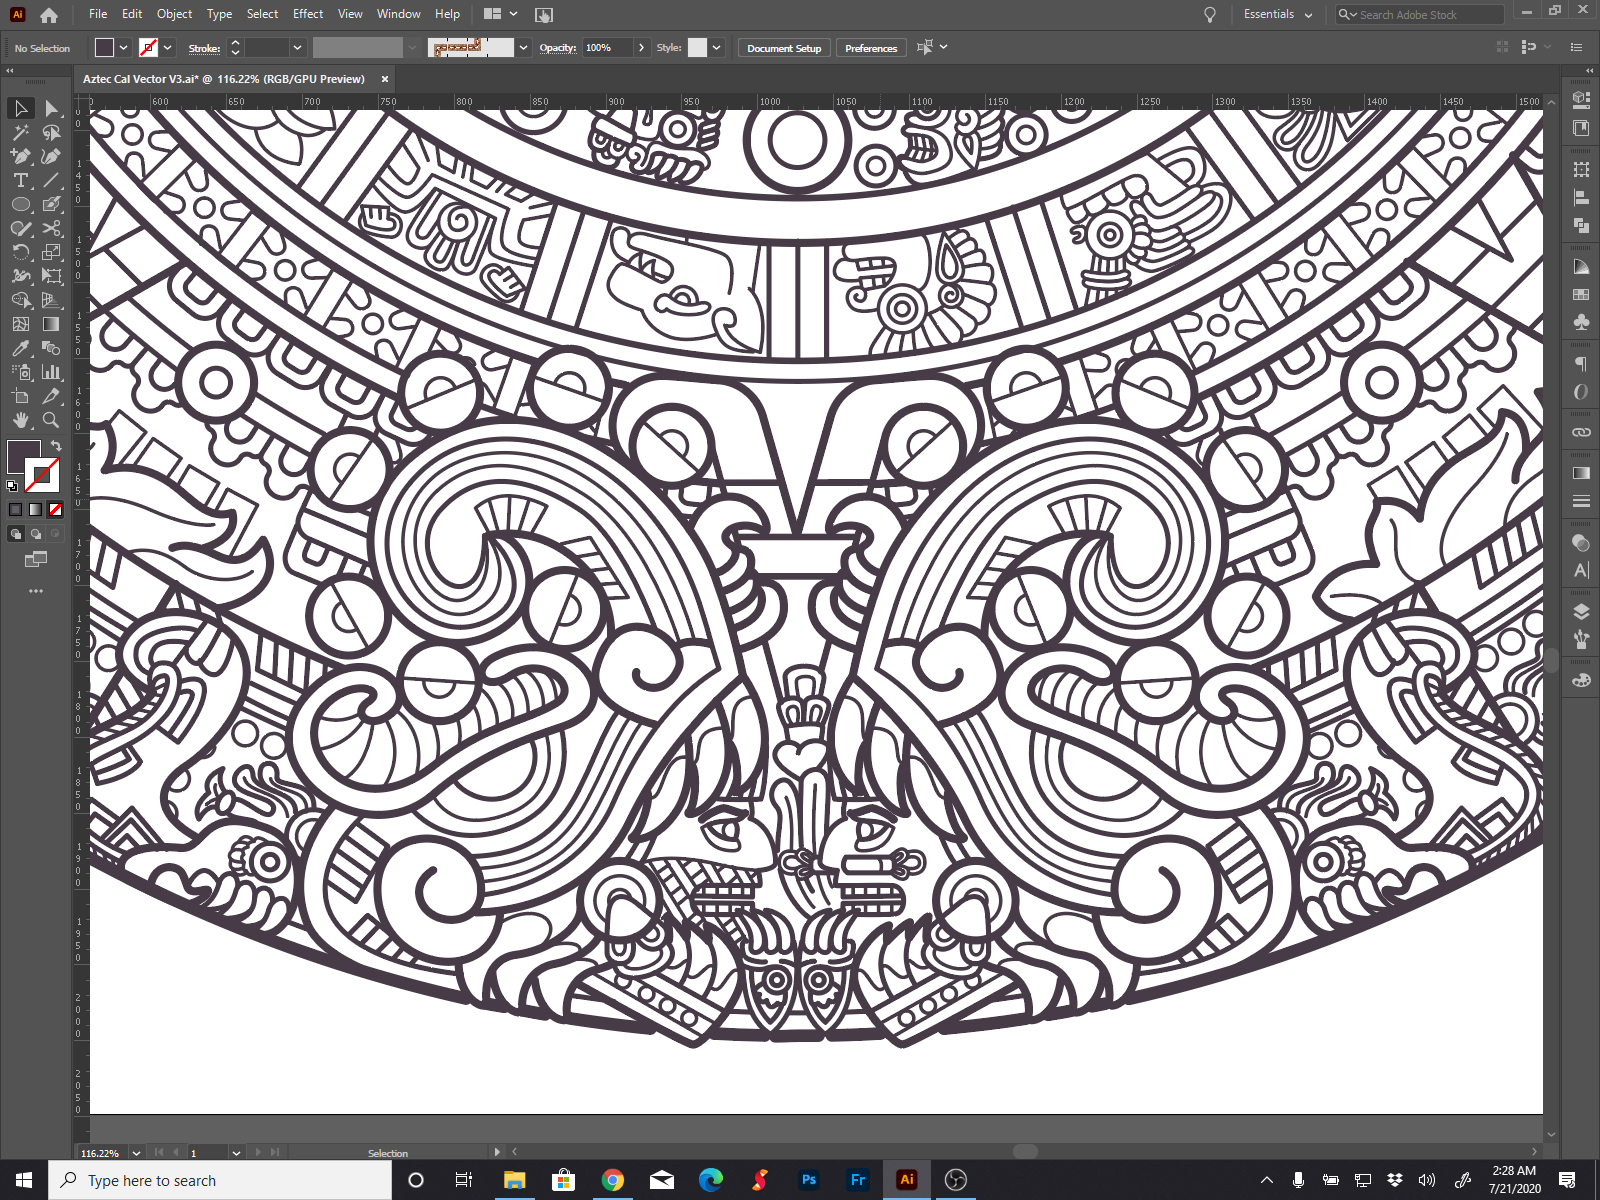This screenshot has height=1200, width=1600.
Task: Open graphic Style dropdown
Action: click(717, 47)
